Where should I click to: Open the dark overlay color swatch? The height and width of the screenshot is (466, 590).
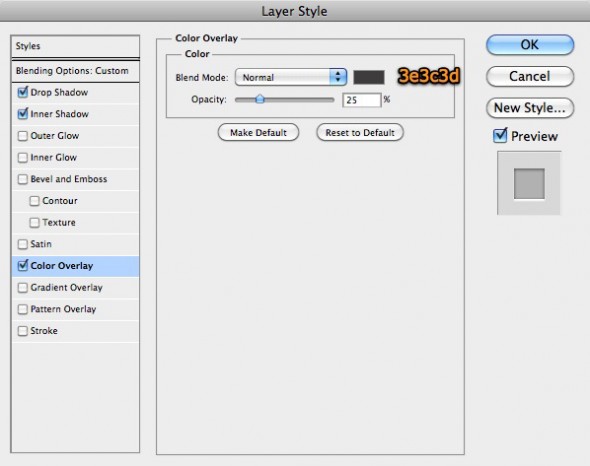pyautogui.click(x=369, y=77)
